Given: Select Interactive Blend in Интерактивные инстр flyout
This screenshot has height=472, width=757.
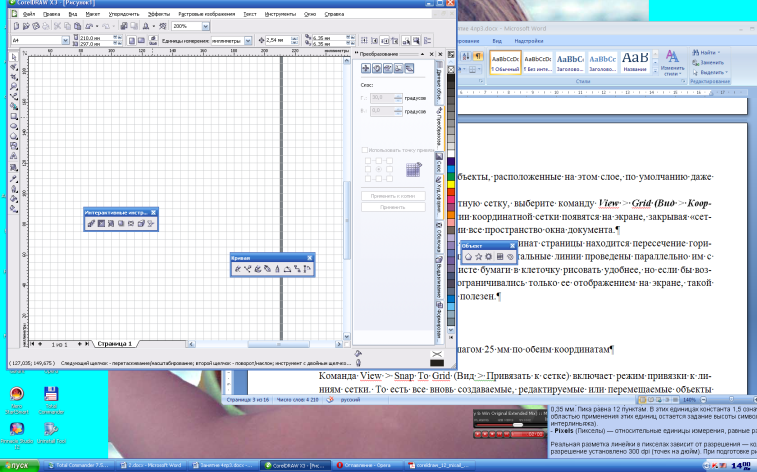Looking at the screenshot, I should tap(91, 223).
